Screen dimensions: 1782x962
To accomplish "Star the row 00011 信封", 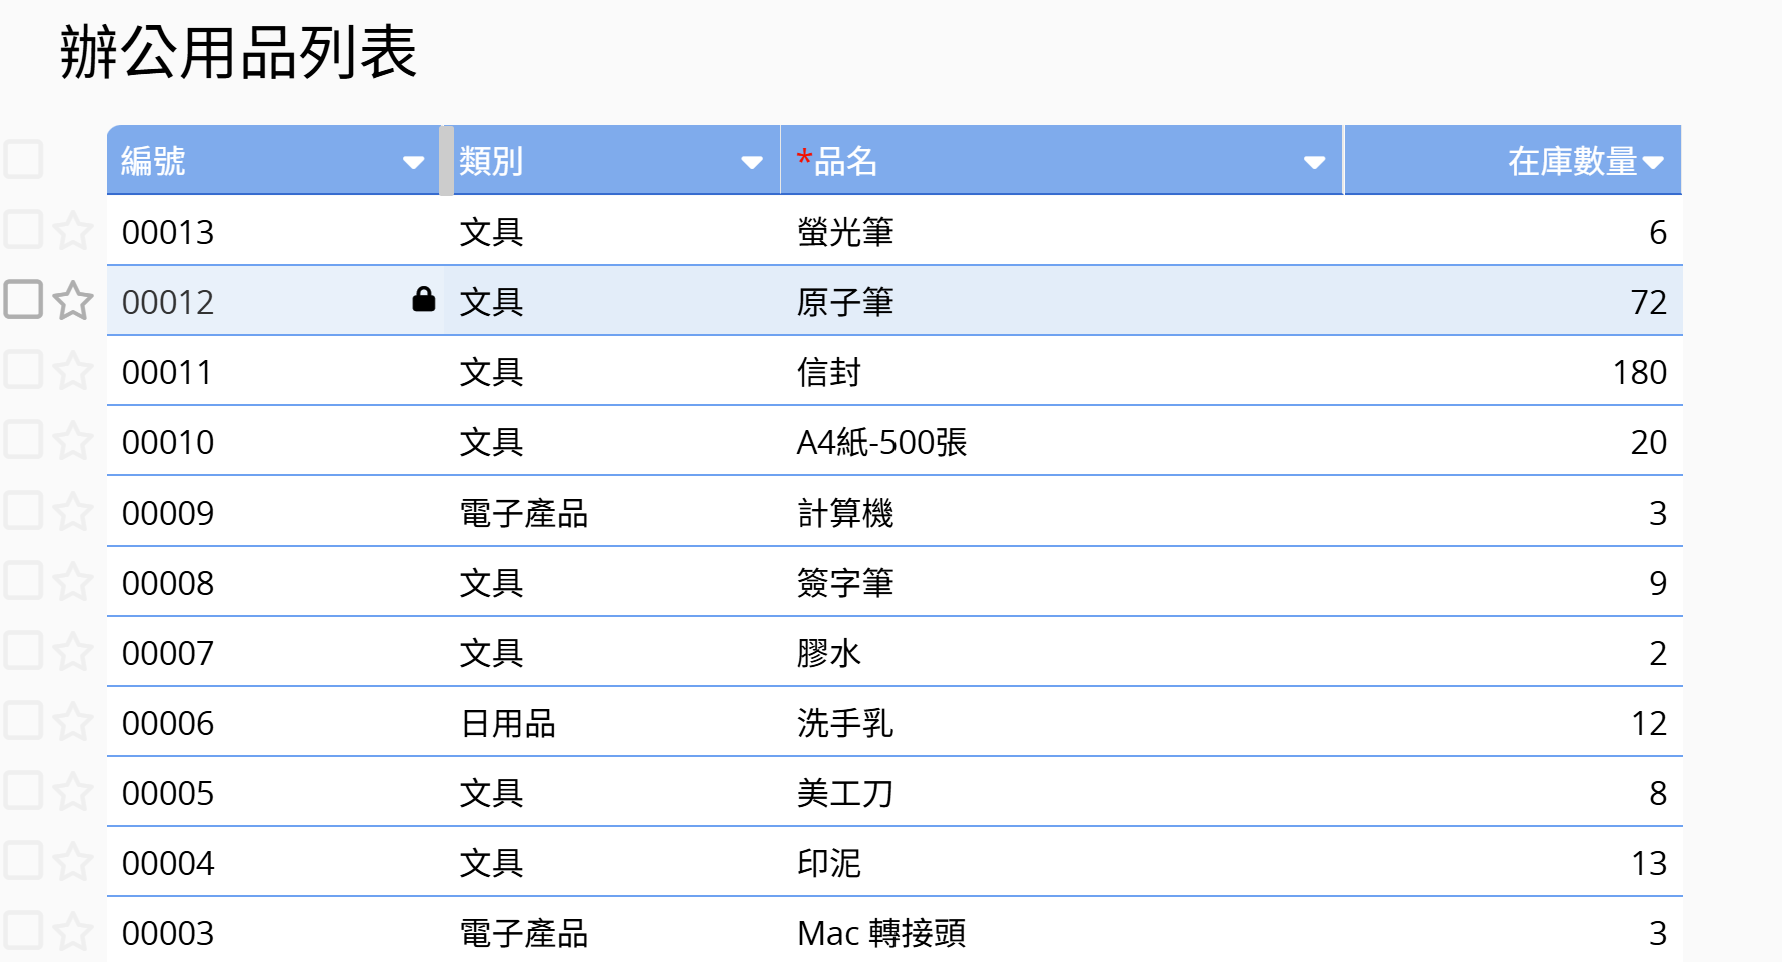I will 73,371.
